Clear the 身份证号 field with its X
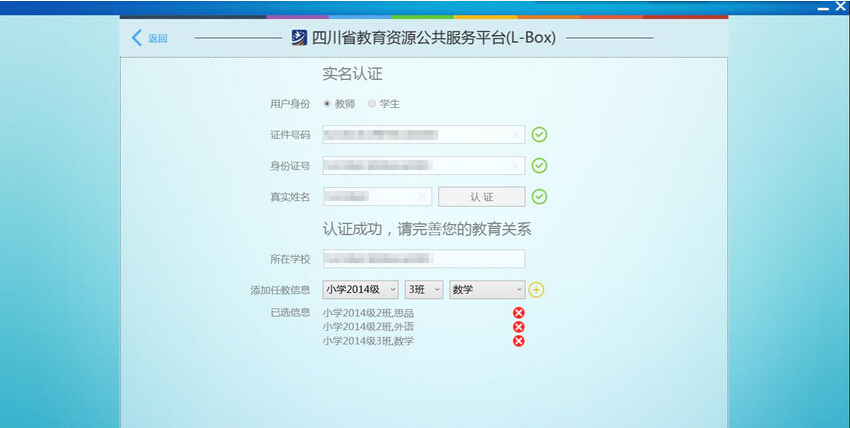850x428 pixels. 515,165
